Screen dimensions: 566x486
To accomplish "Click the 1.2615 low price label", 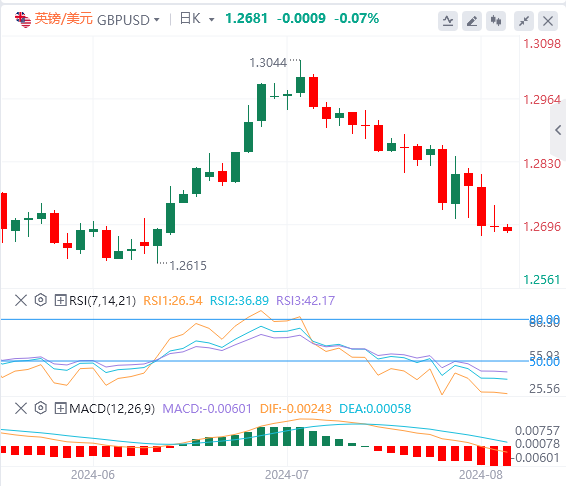I will pyautogui.click(x=188, y=266).
